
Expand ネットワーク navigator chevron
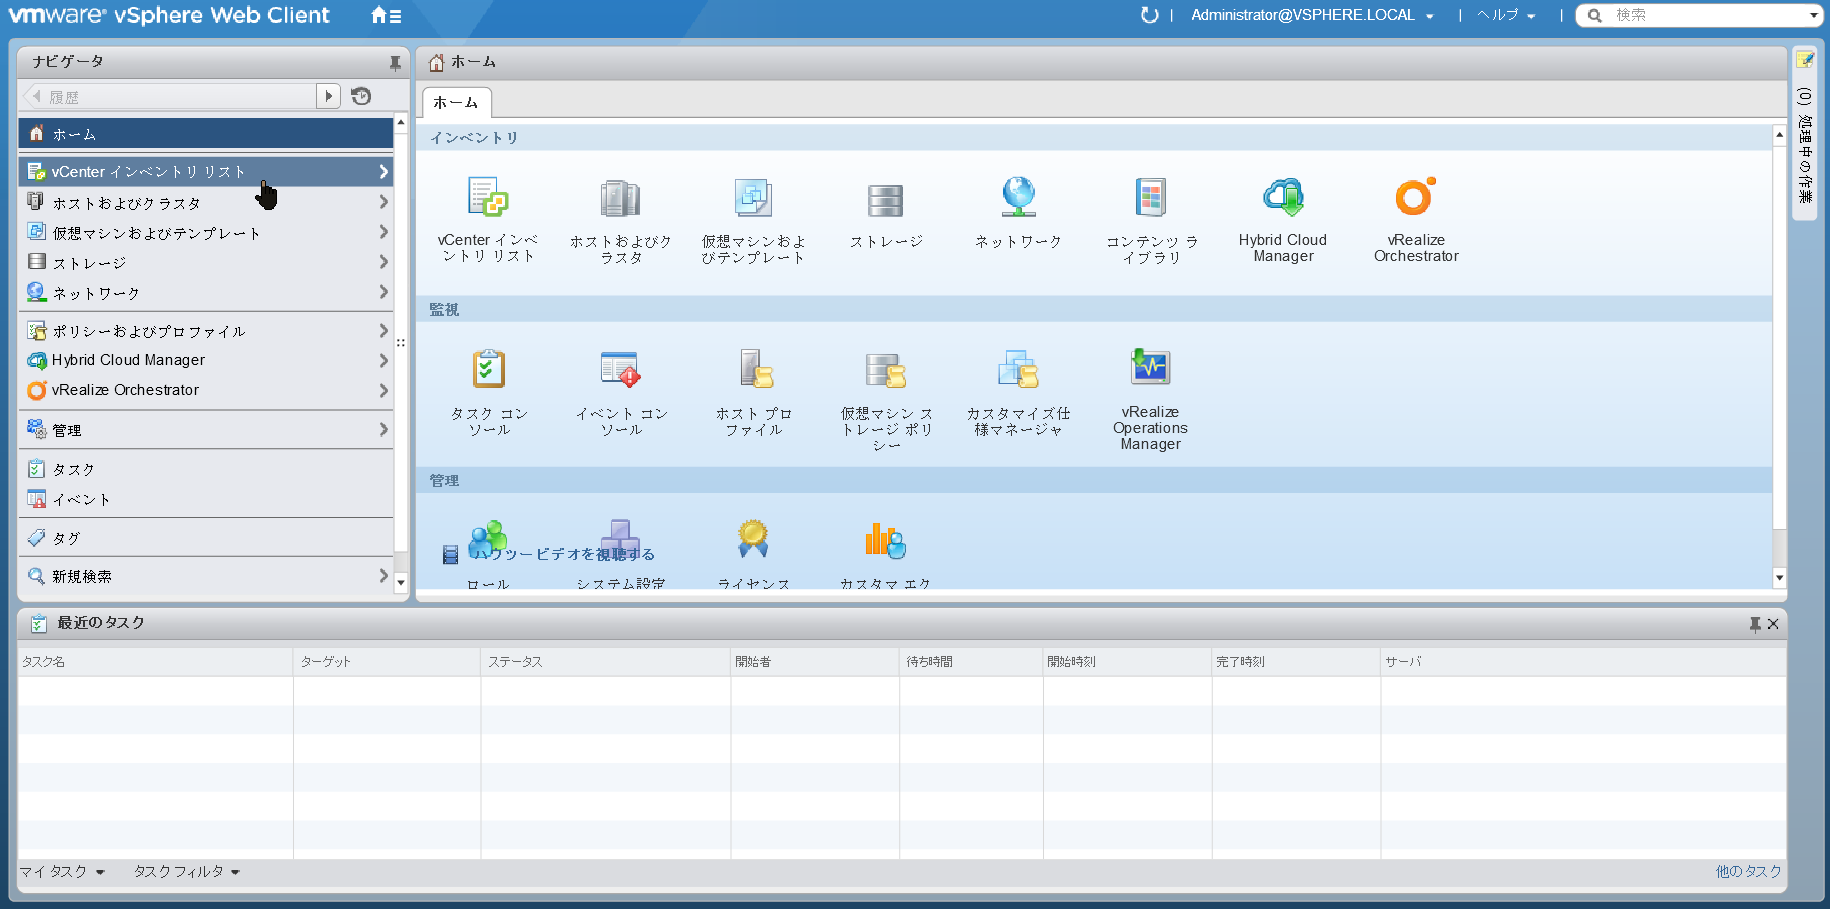tap(383, 292)
